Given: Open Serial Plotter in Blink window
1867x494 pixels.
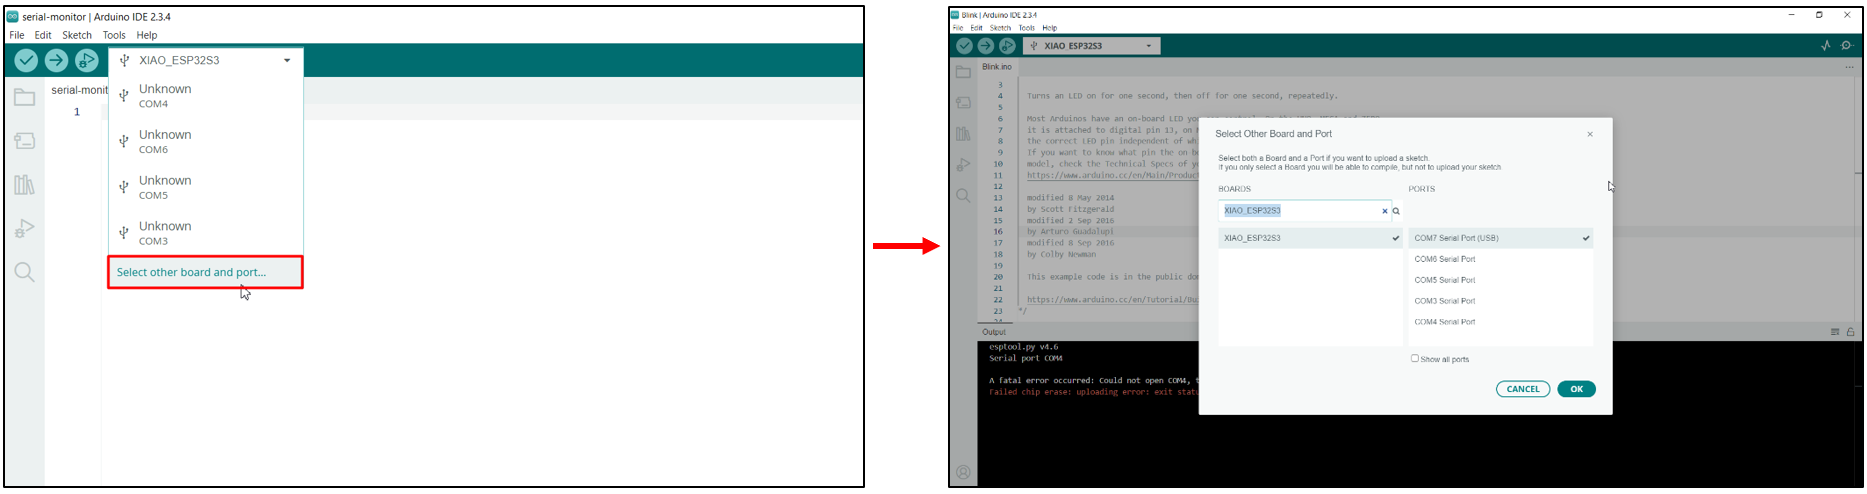Looking at the screenshot, I should (1825, 46).
